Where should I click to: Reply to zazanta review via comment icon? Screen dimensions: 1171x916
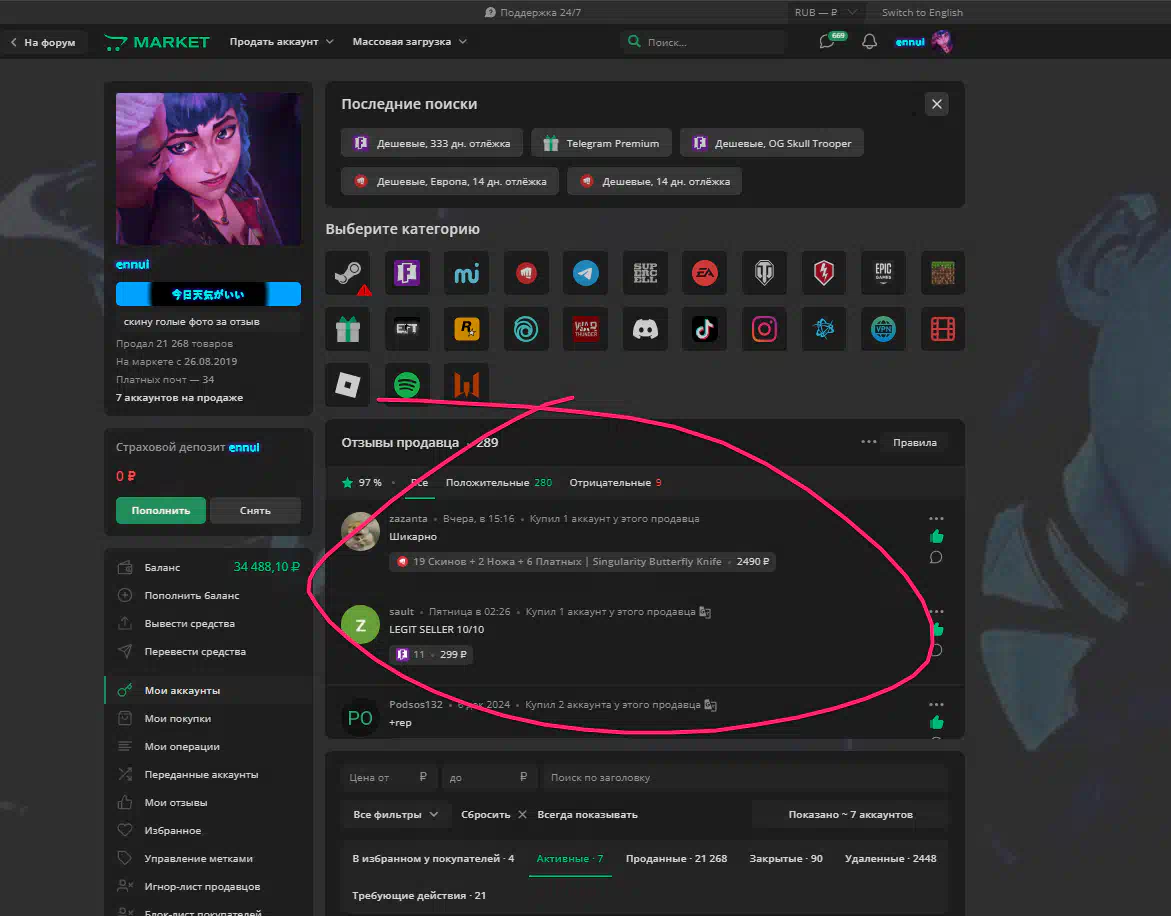point(936,558)
